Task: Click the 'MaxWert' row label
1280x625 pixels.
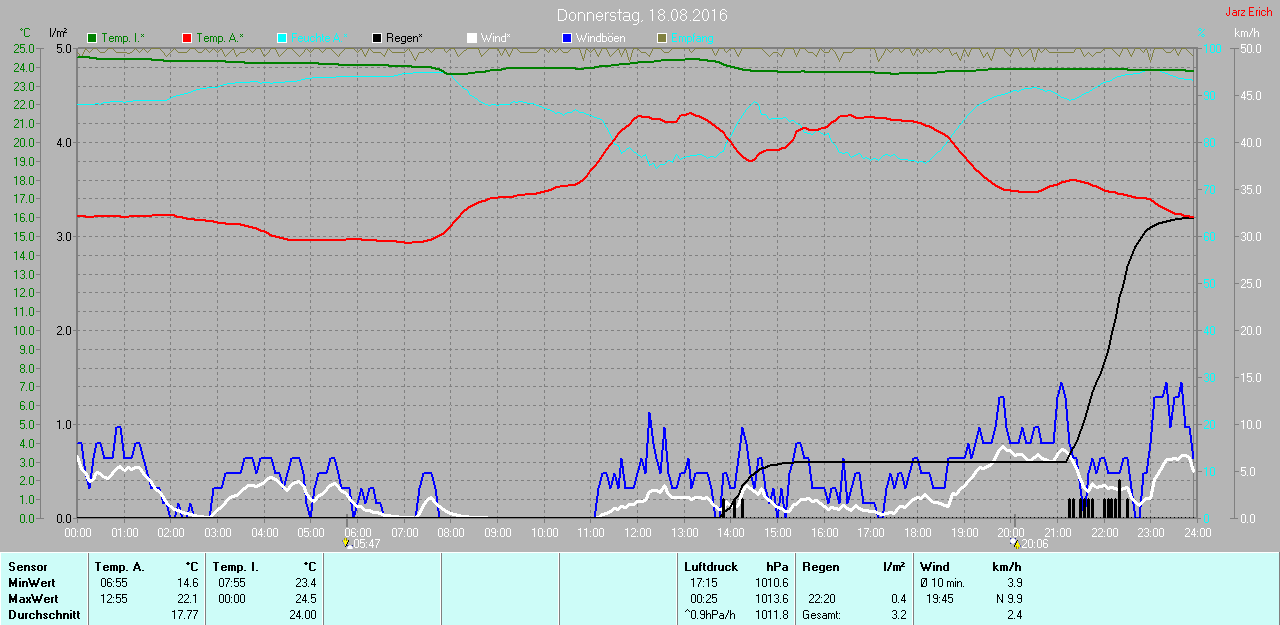Action: (32, 599)
